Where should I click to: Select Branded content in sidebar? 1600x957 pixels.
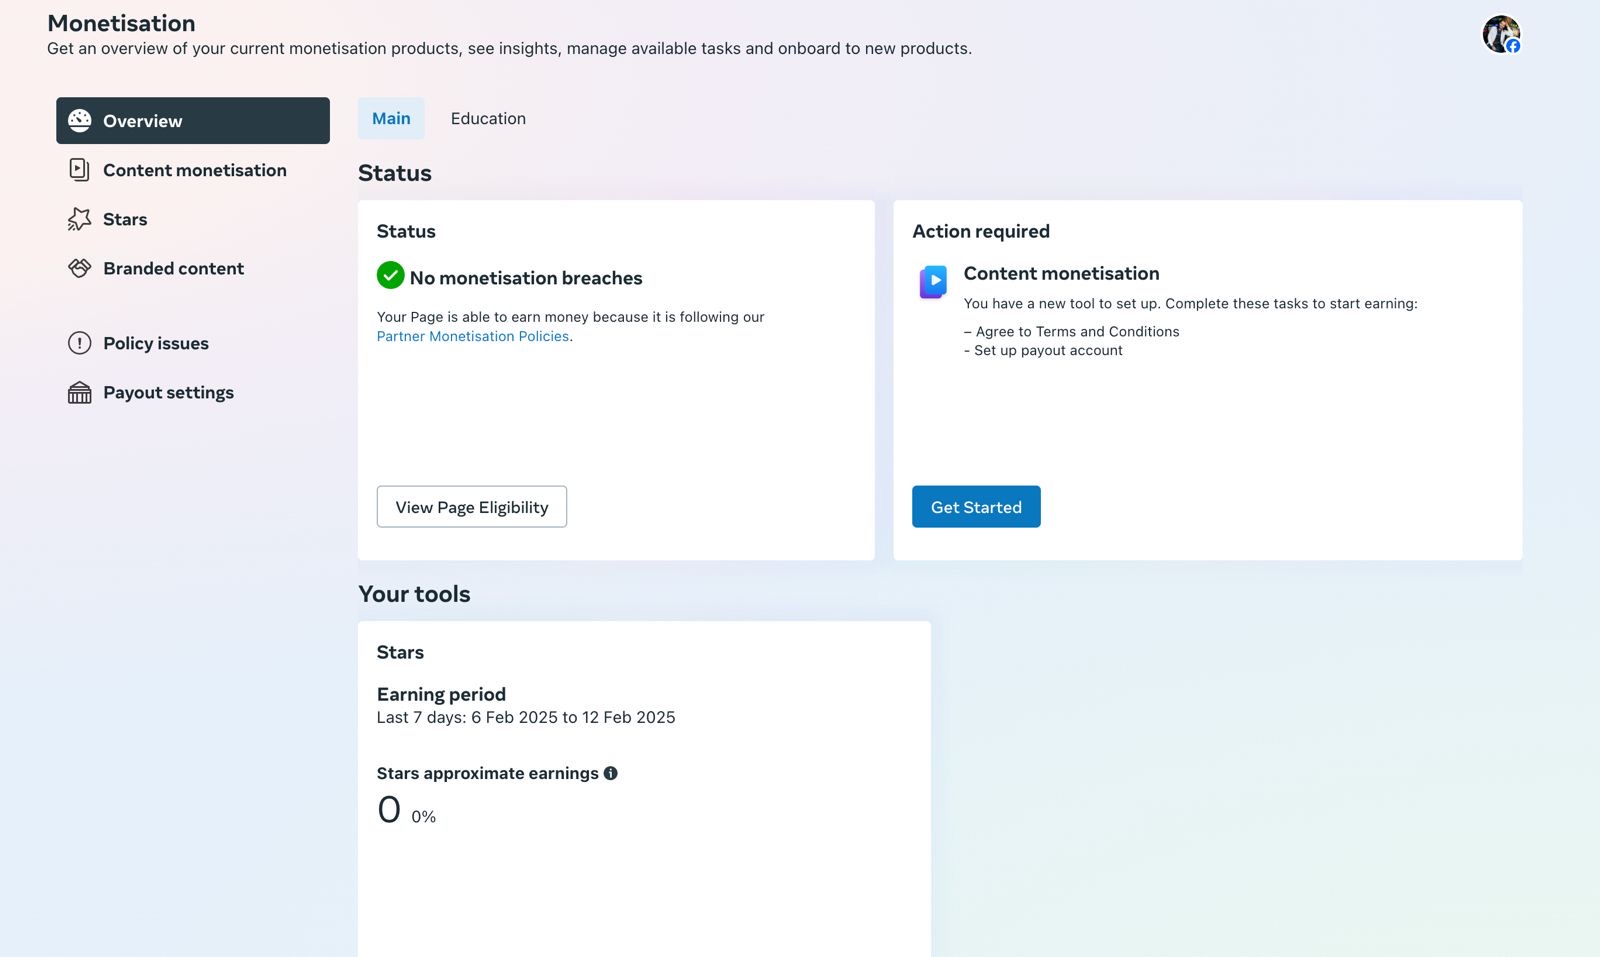[x=173, y=268]
